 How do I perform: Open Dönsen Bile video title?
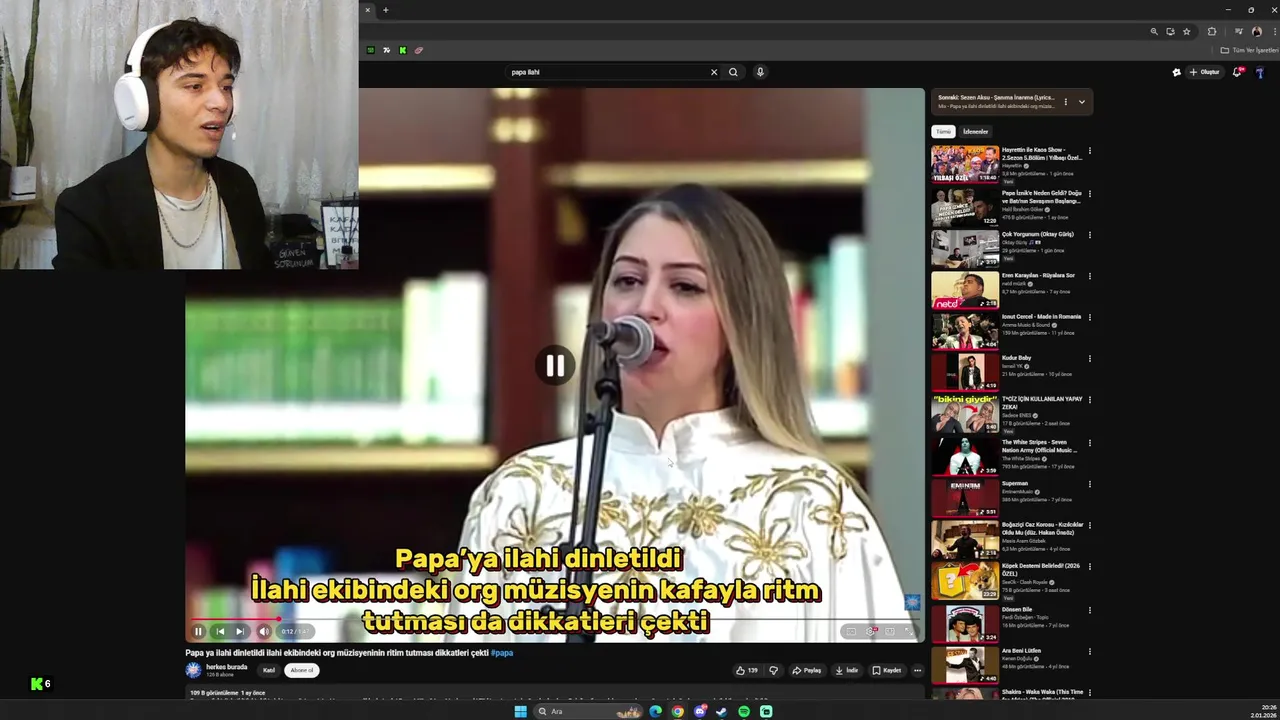coord(1017,610)
